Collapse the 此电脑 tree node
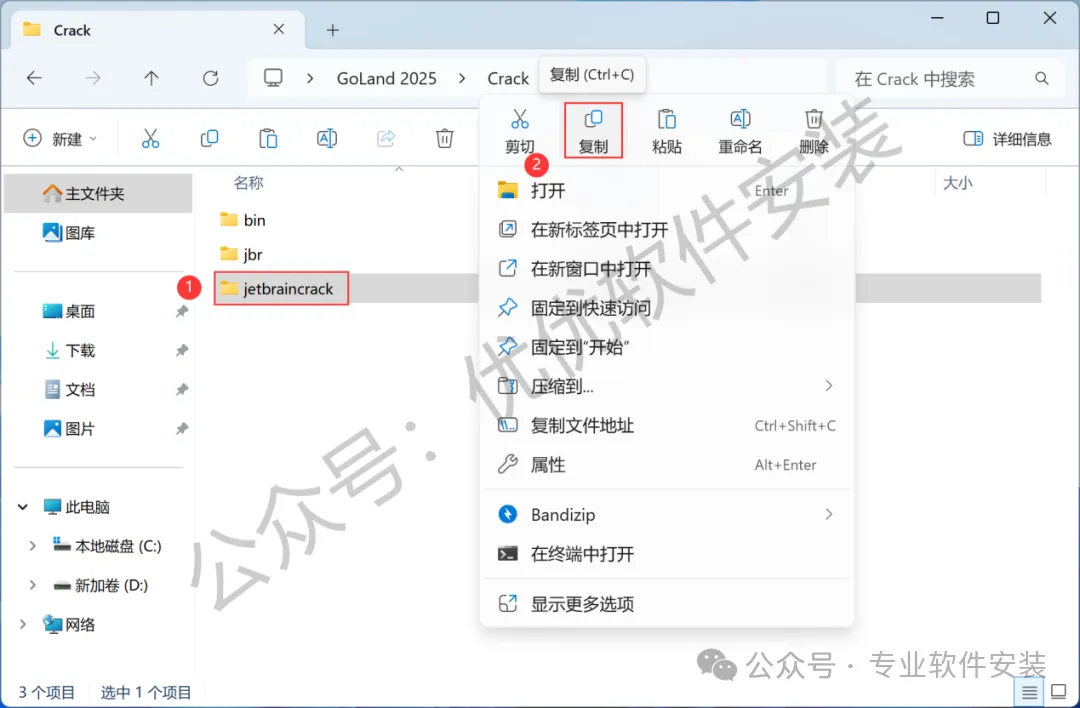The width and height of the screenshot is (1080, 708). coord(23,507)
